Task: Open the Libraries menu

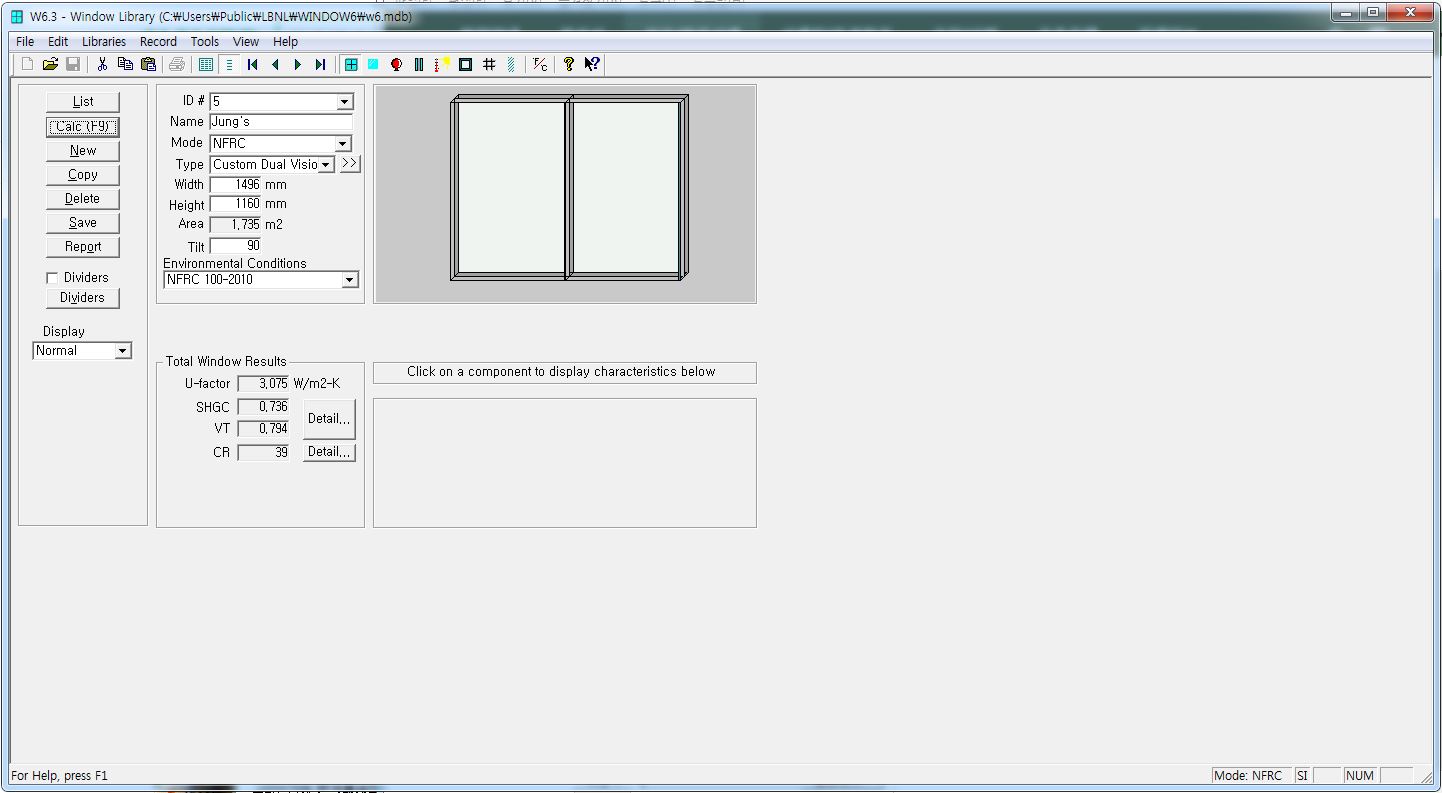Action: point(104,42)
